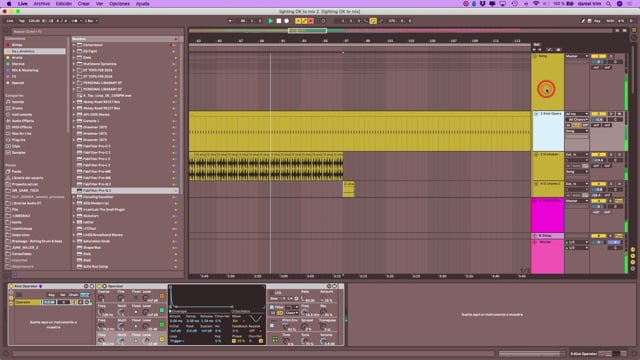Open the Song track Master output dropdown
This screenshot has height=360, width=640.
coord(577,56)
